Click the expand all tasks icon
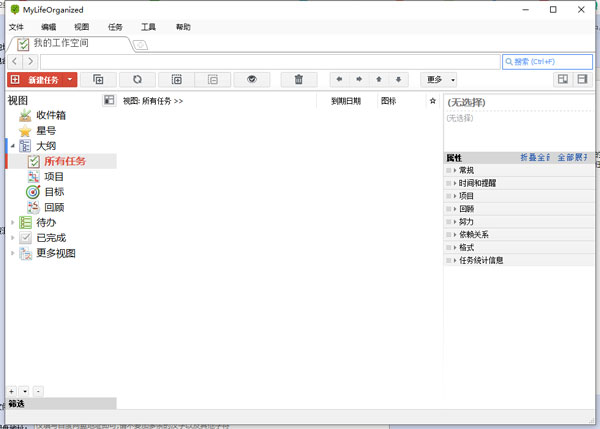Screen dimensions: 600x429 (176, 80)
